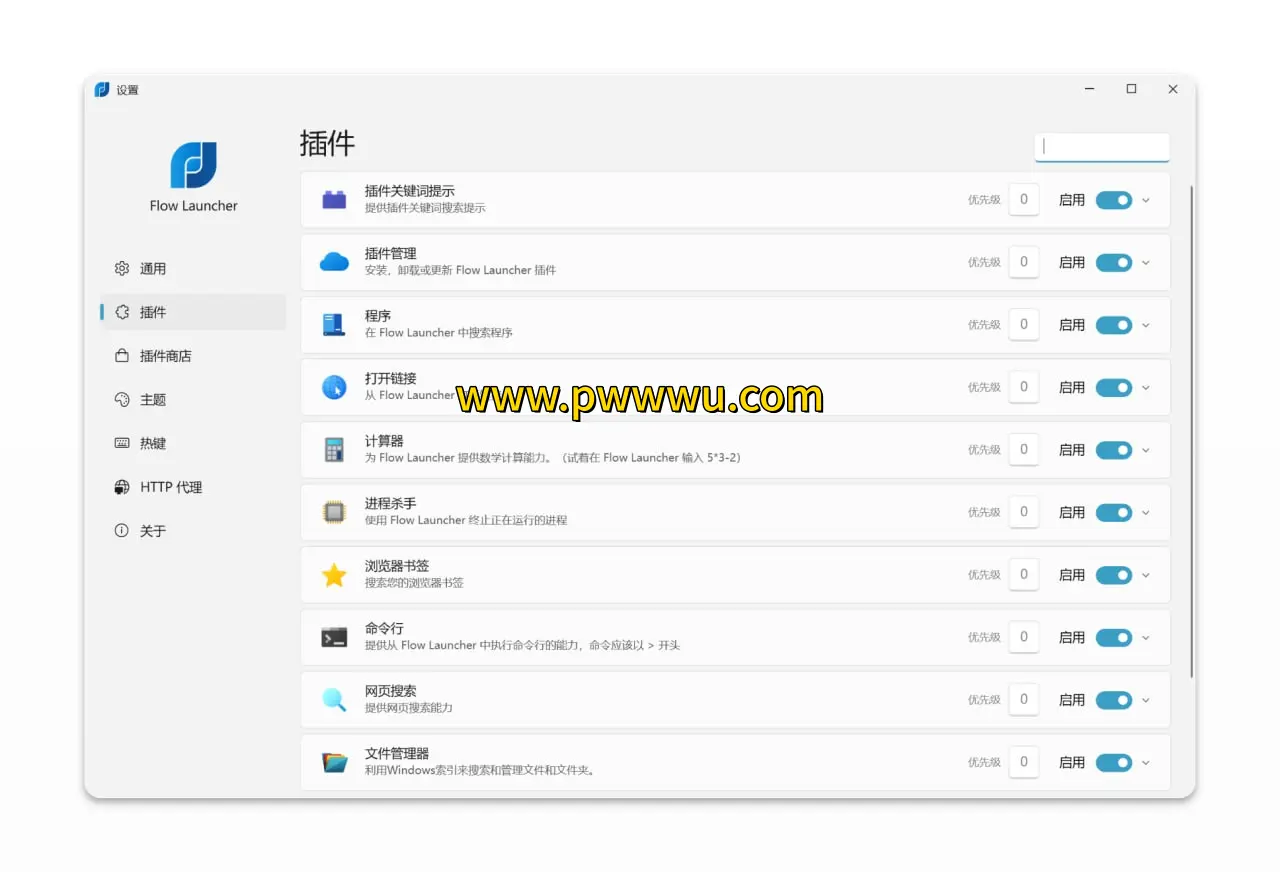Expand the 文件管理器 plugin options chevron

(x=1146, y=762)
